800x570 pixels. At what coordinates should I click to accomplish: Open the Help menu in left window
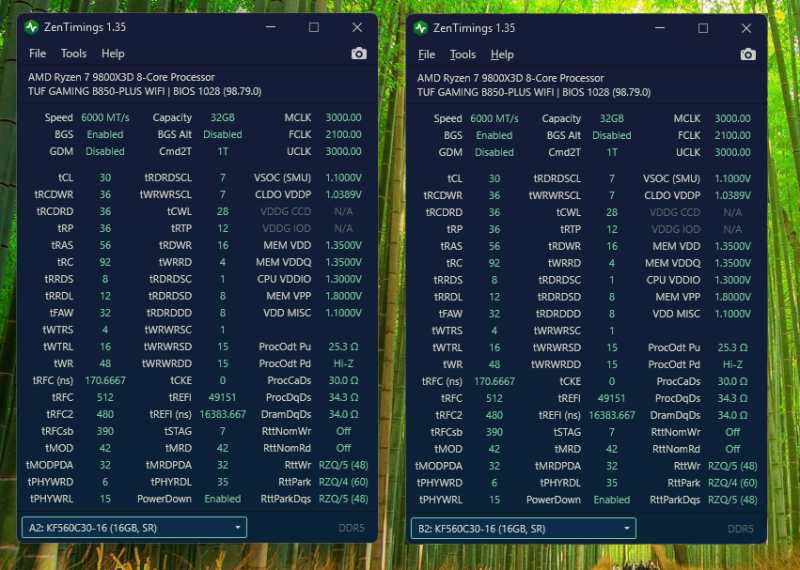113,54
